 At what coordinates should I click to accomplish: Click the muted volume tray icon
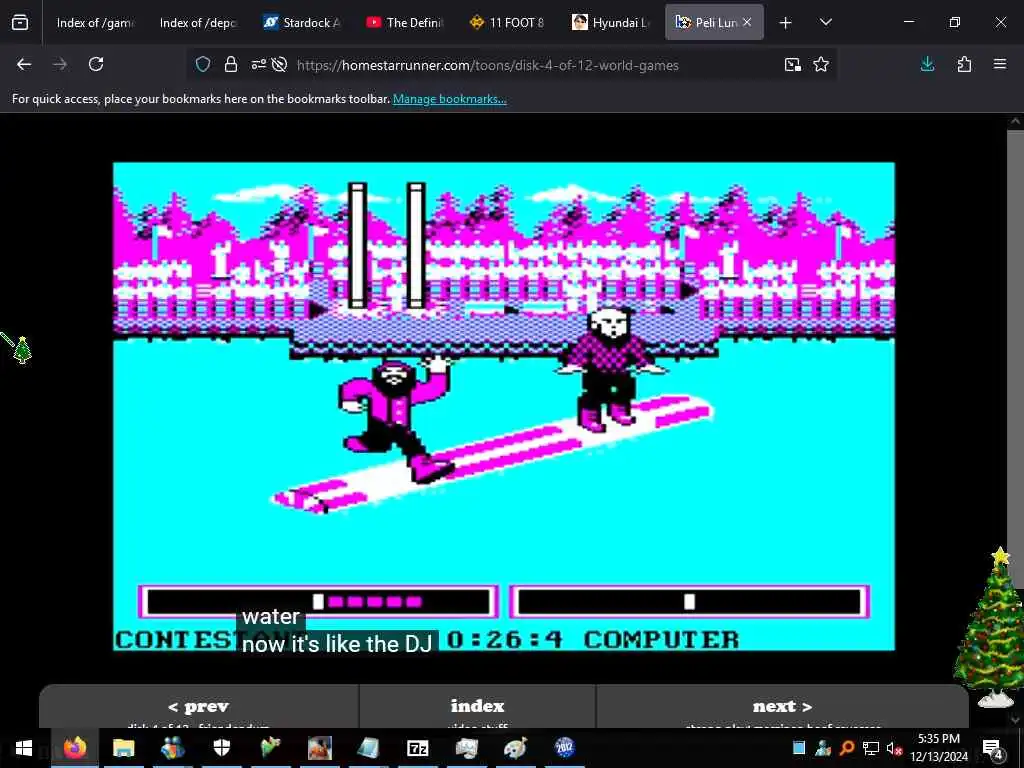tap(894, 748)
